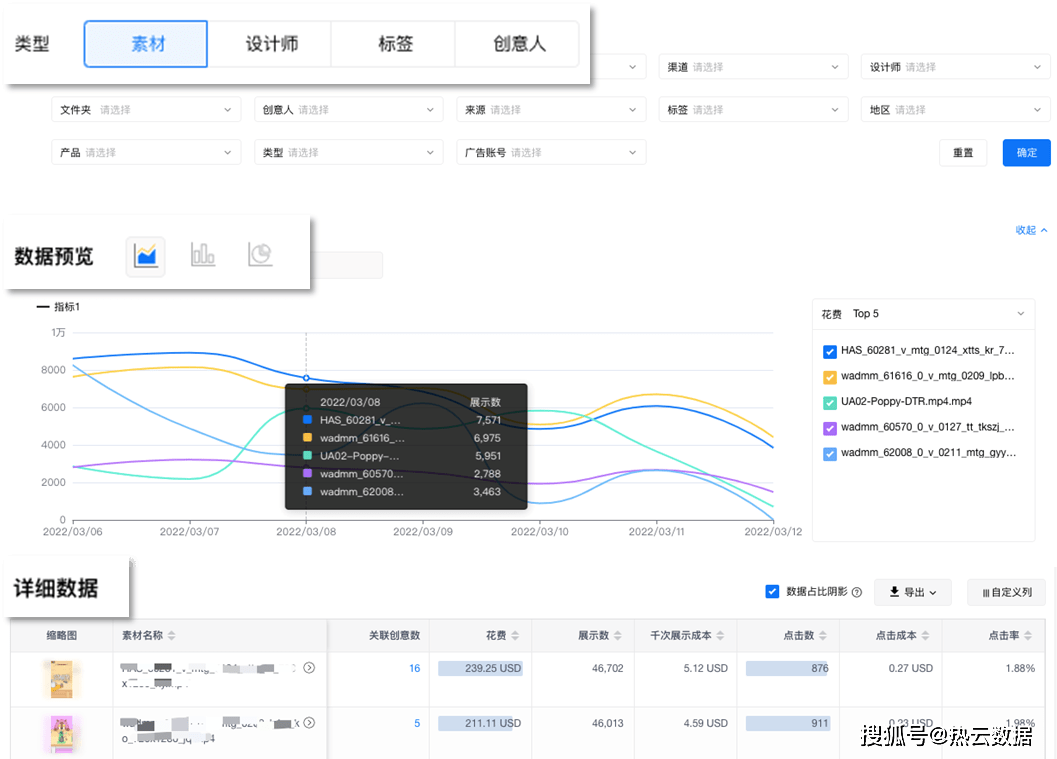Viewport: 1057px width, 759px height.
Task: Open second row material thumbnail
Action: coord(61,733)
